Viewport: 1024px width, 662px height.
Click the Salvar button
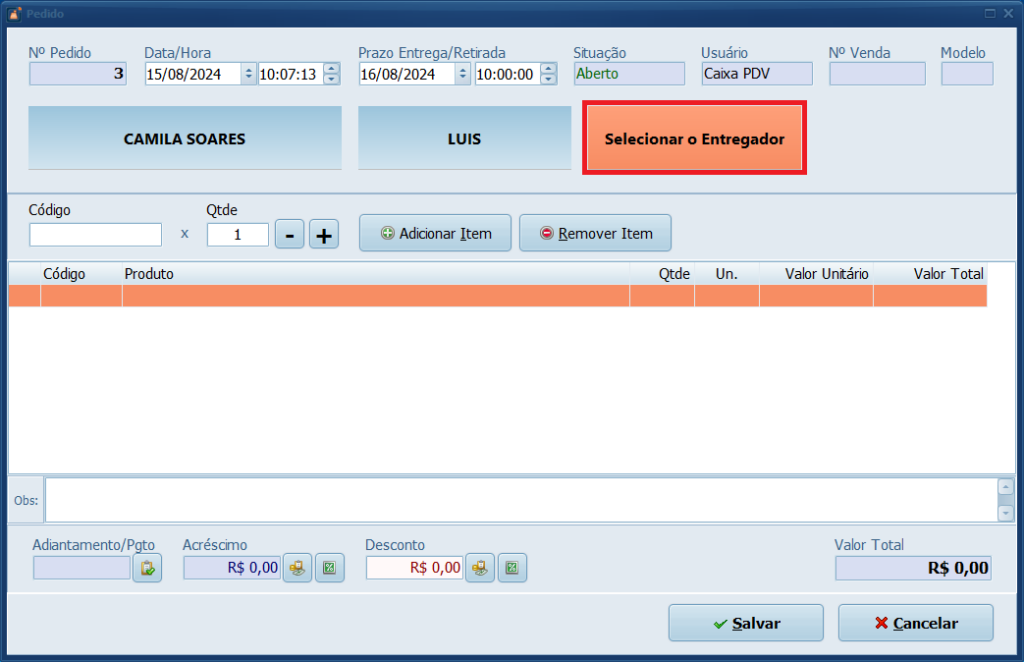click(x=745, y=623)
